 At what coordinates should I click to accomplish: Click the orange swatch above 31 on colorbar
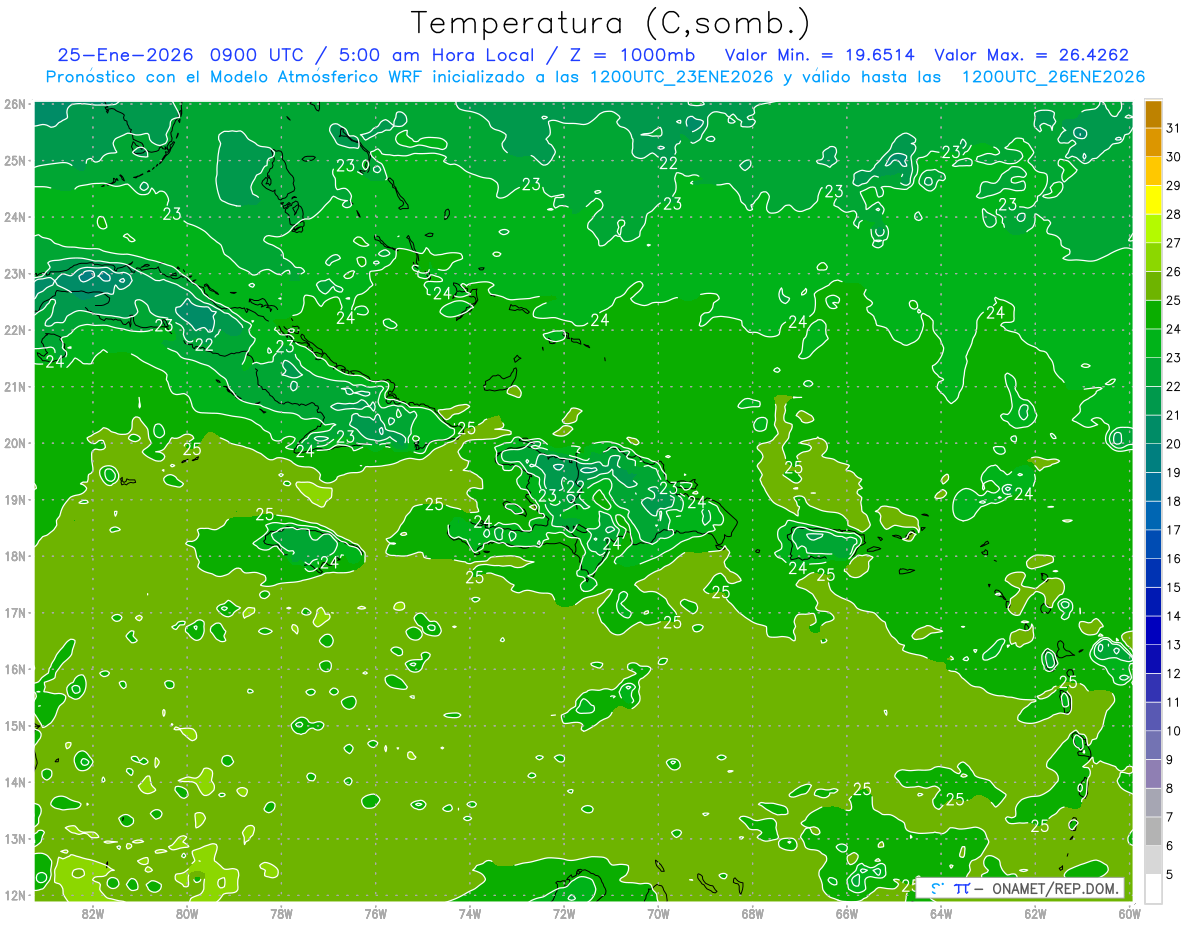(1153, 114)
